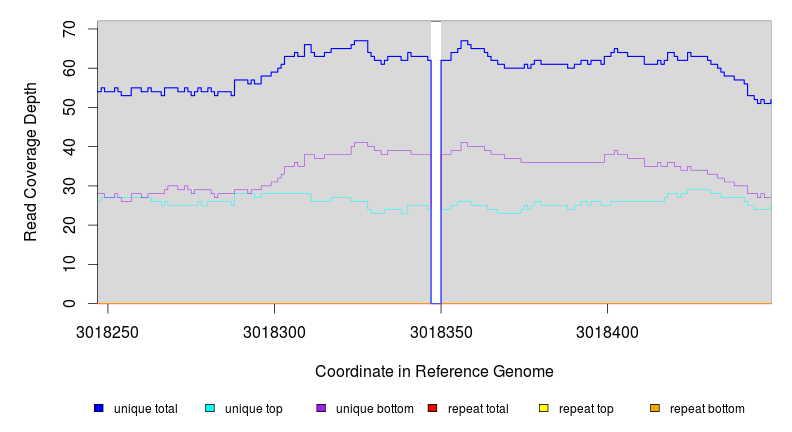
Task: Click the red repeat total legend swatch
Action: (x=432, y=408)
